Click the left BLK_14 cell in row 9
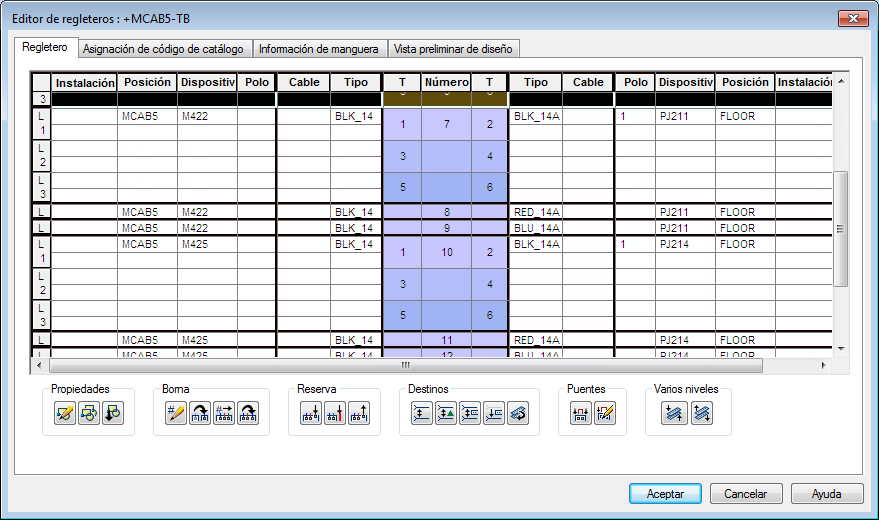The image size is (879, 520). point(356,228)
